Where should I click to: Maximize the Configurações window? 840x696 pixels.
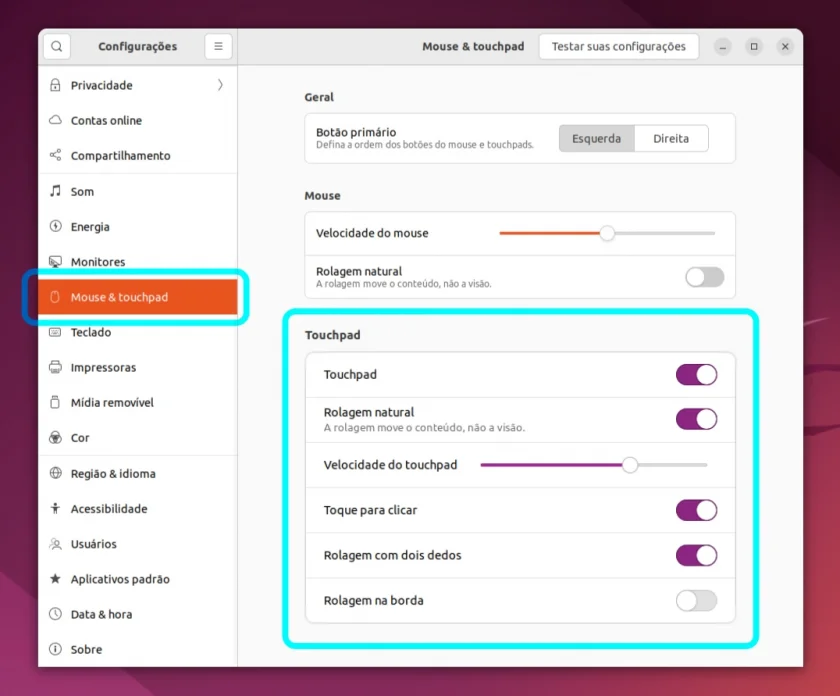point(754,47)
